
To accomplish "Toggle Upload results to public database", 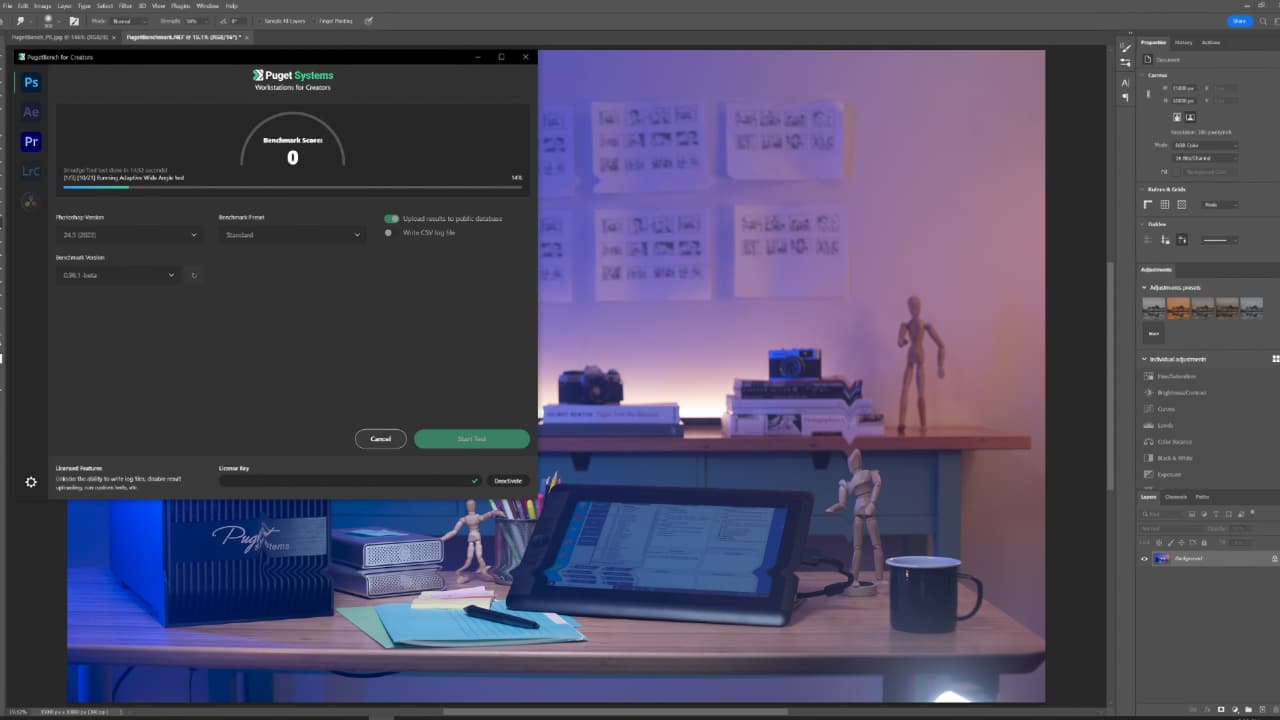I will coord(391,218).
